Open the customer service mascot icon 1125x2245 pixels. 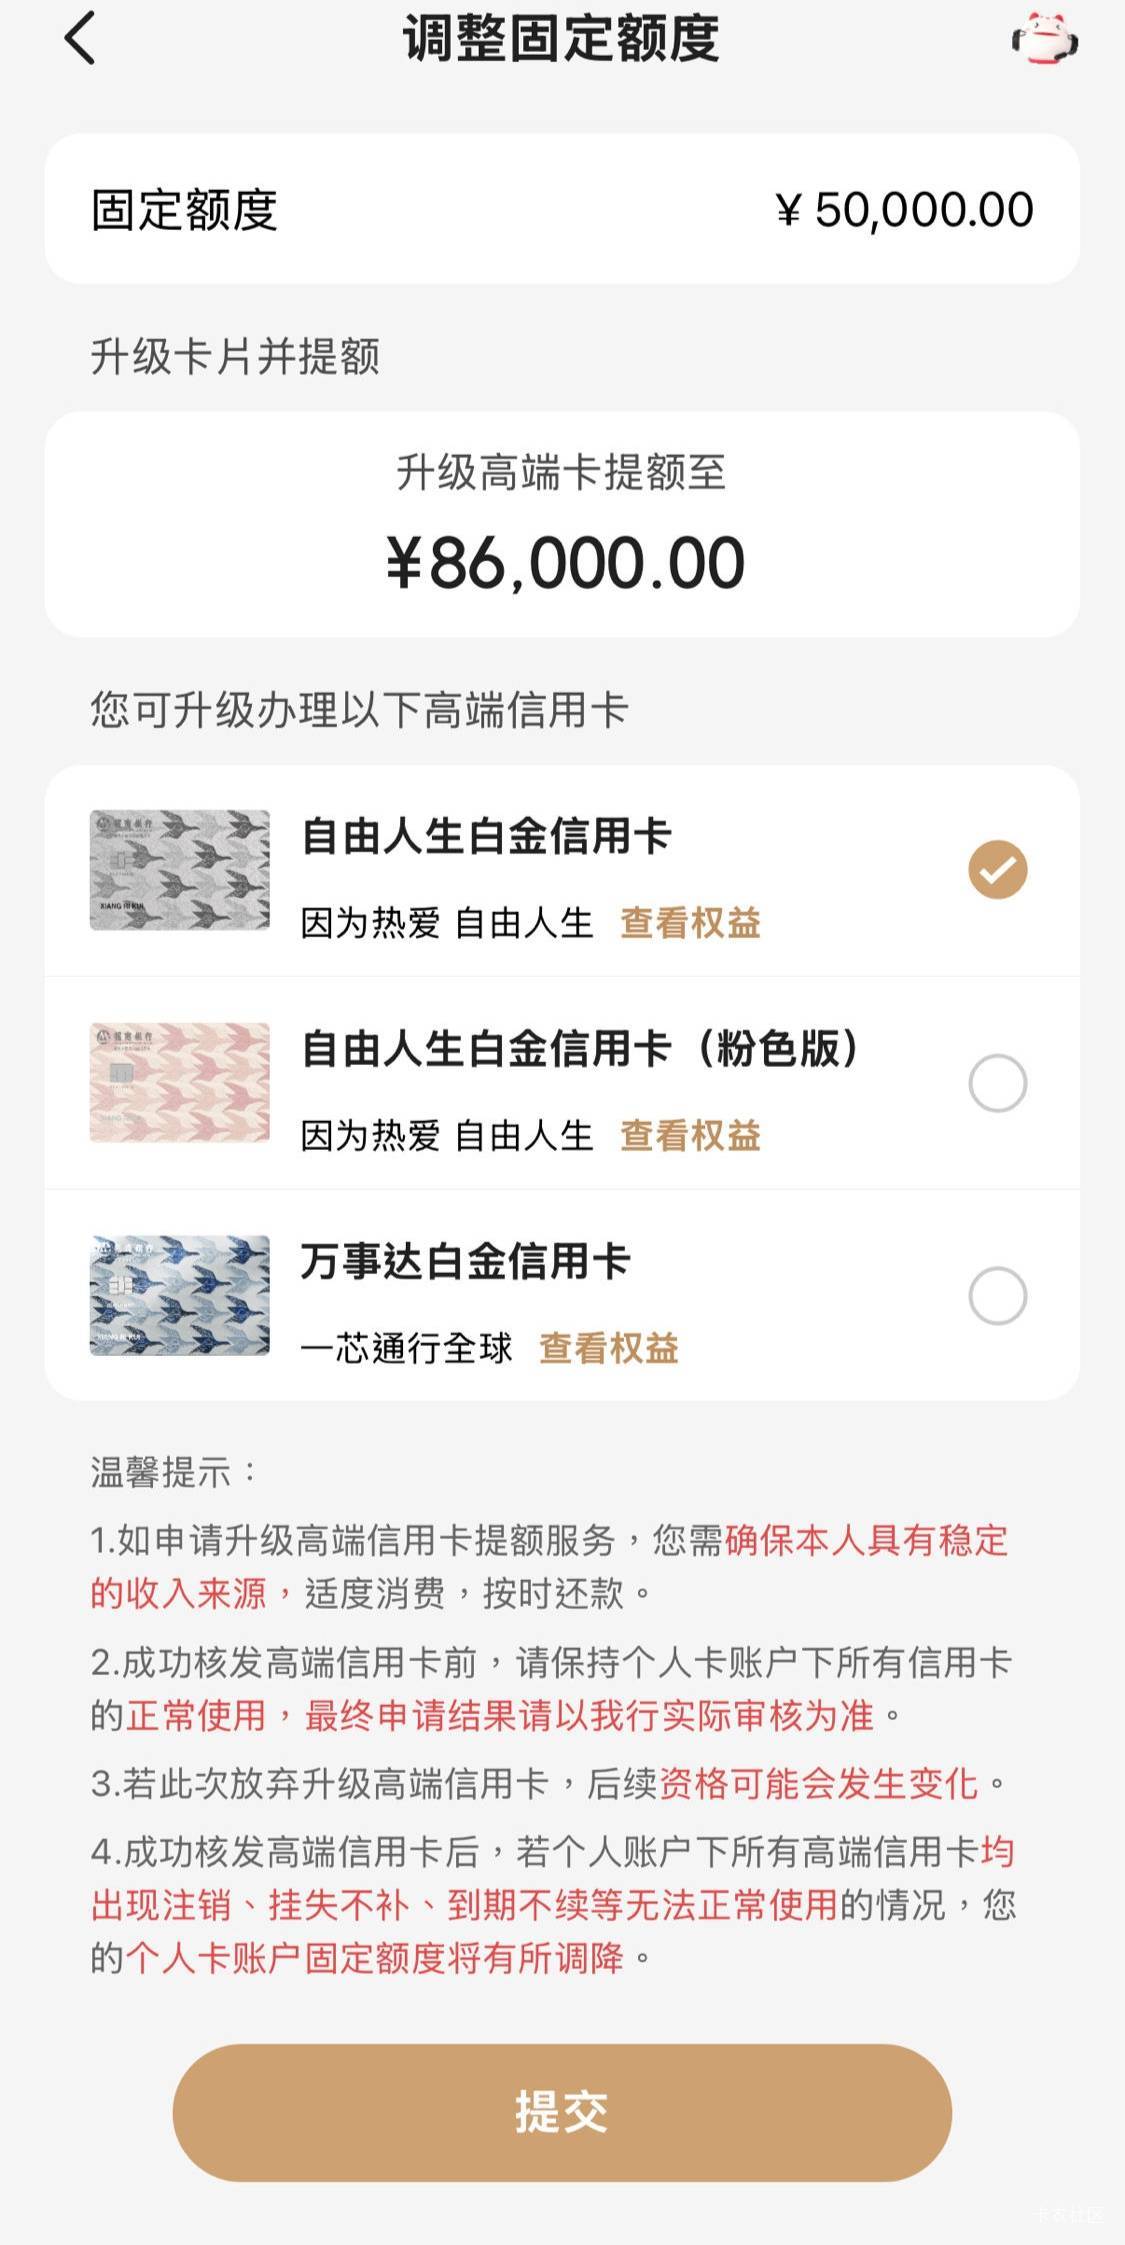tap(1044, 39)
